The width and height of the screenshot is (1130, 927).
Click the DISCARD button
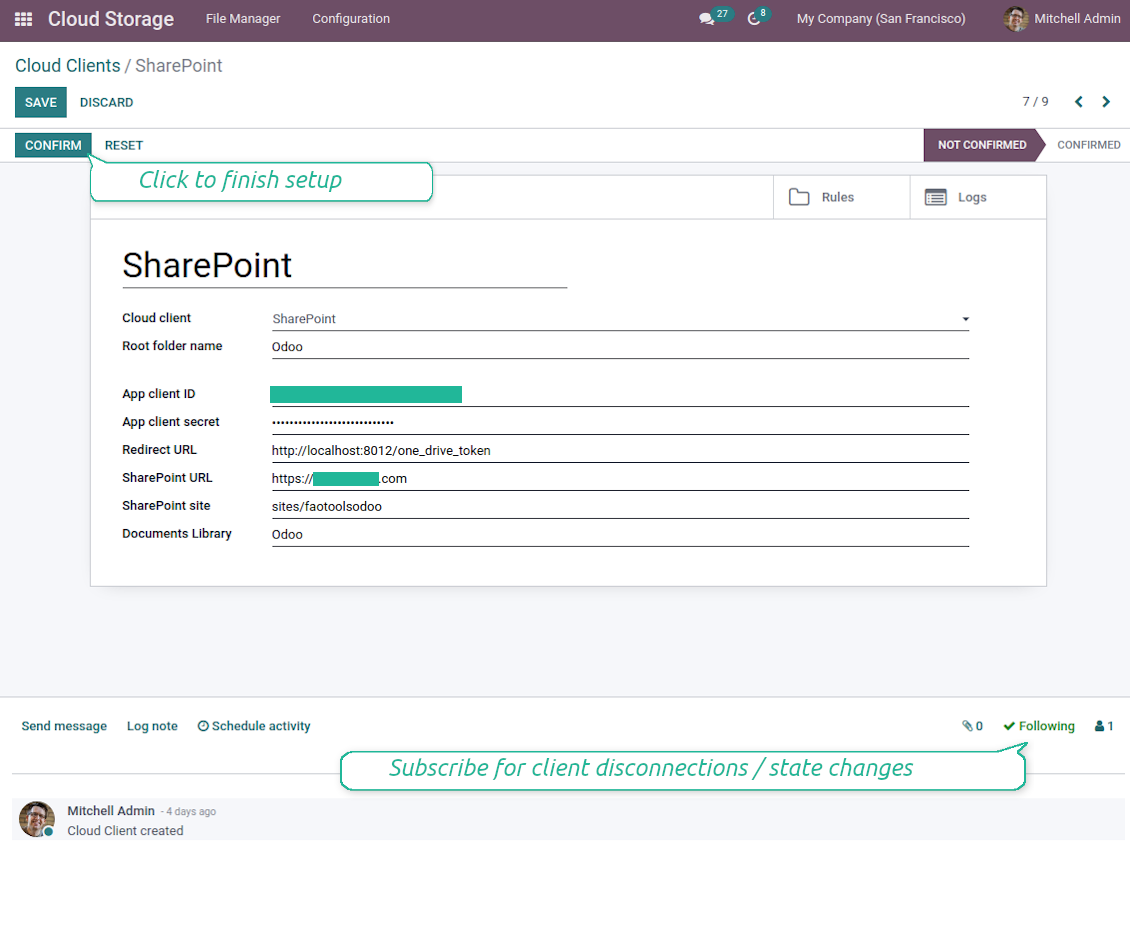click(x=107, y=102)
